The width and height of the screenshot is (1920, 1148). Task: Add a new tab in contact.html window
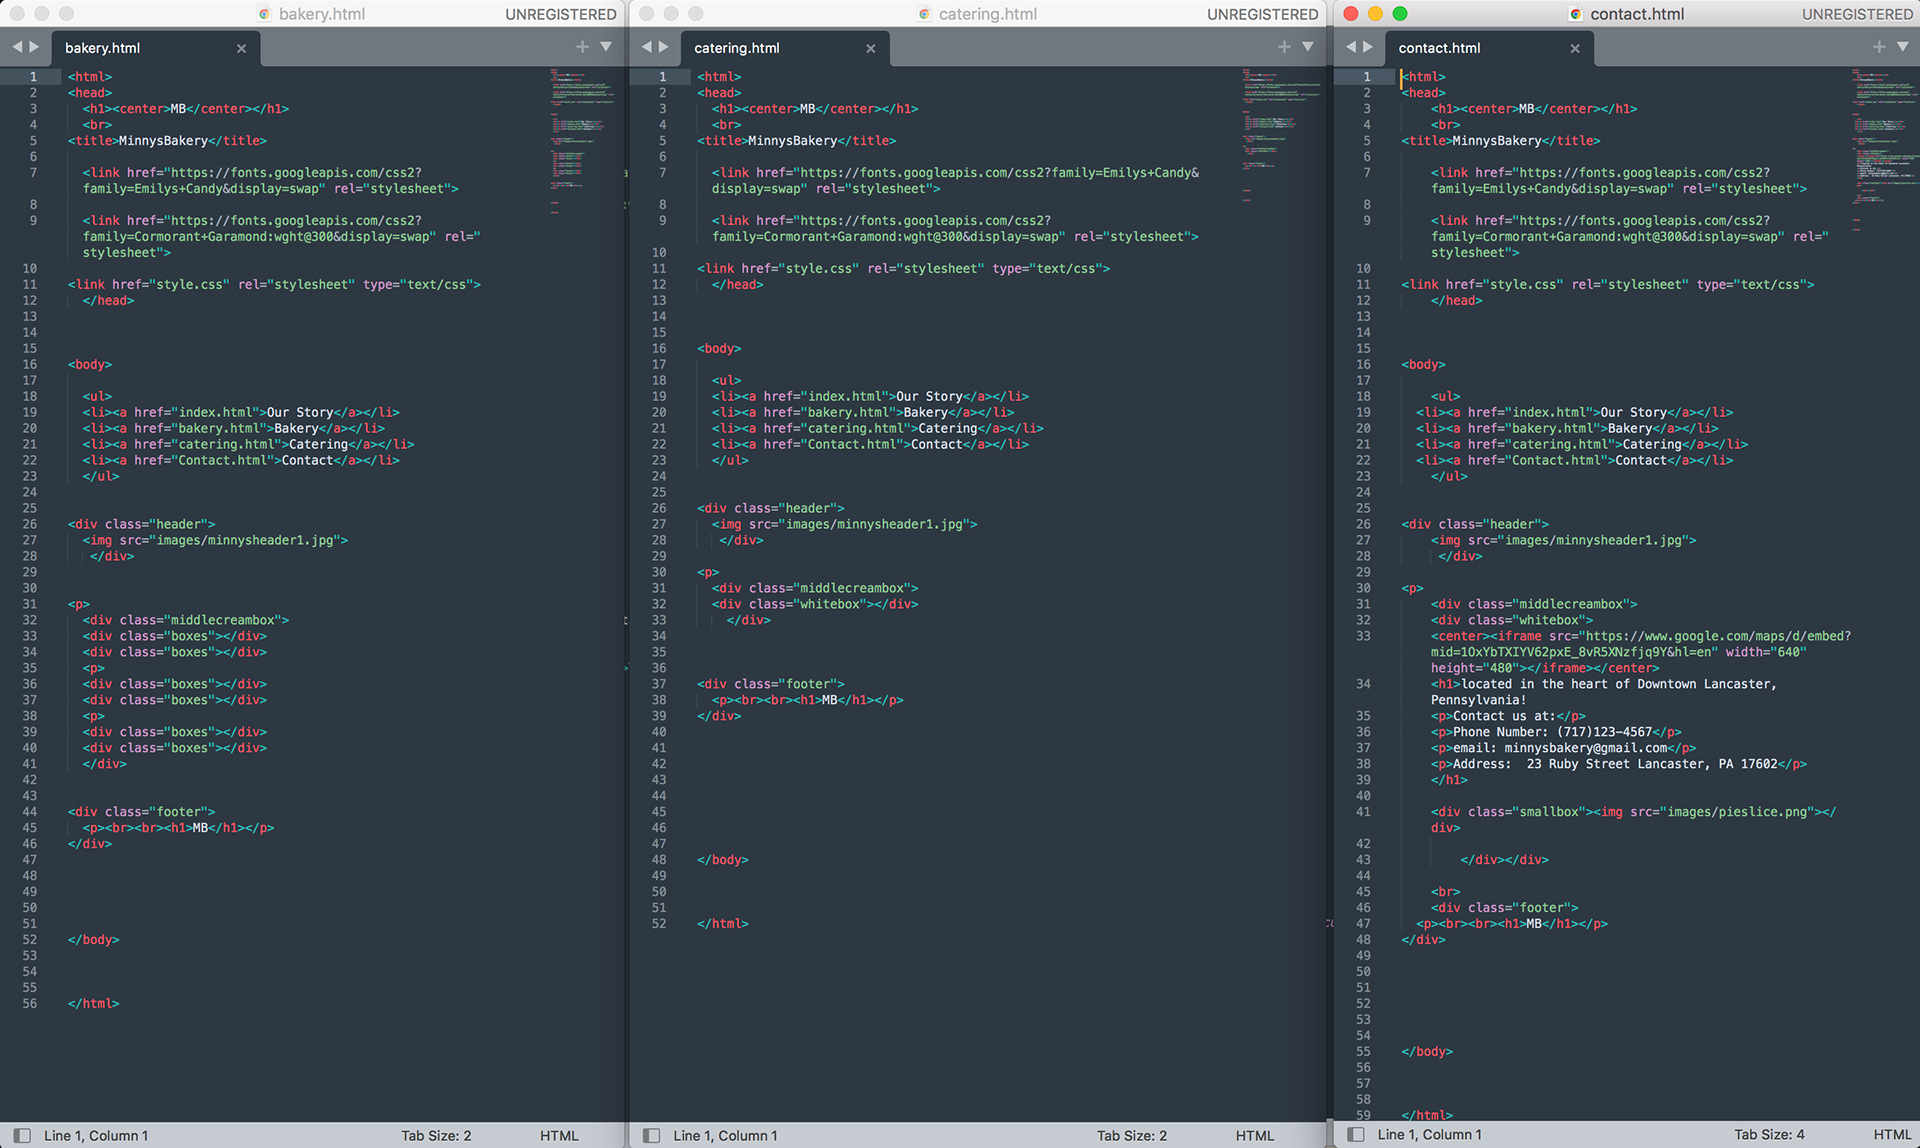(x=1879, y=47)
